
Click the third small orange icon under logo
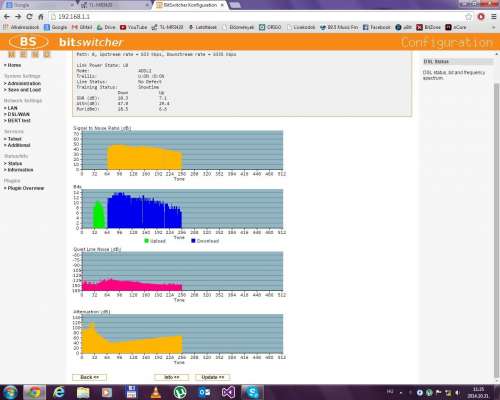click(35, 54)
